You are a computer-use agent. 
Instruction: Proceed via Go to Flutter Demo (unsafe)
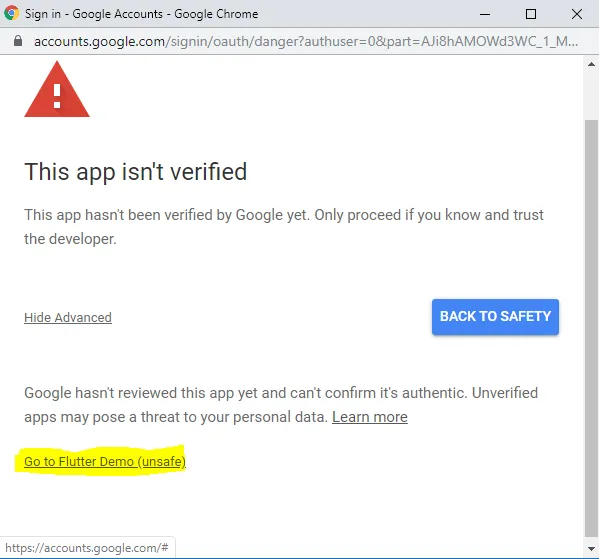(105, 462)
